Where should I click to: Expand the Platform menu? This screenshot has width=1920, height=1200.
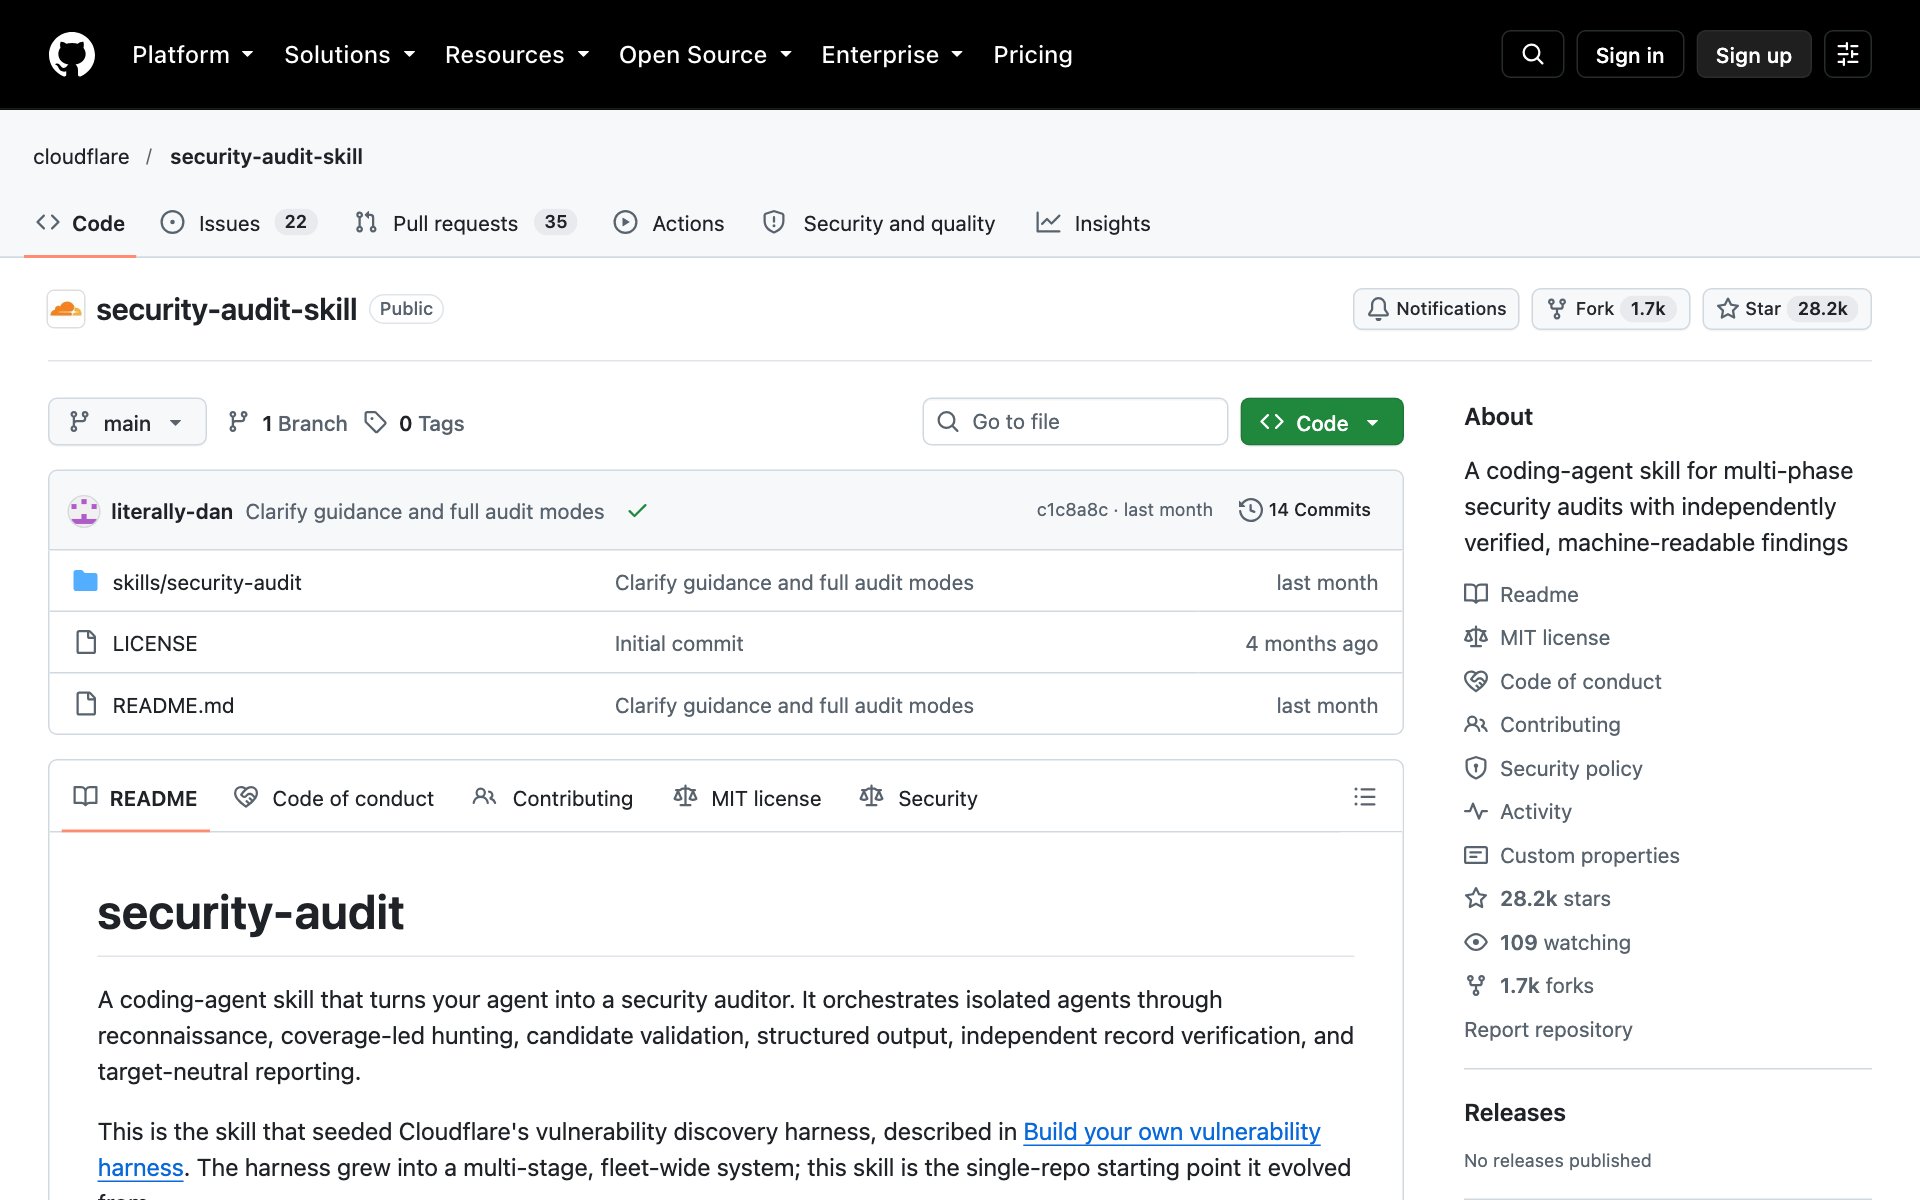192,55
